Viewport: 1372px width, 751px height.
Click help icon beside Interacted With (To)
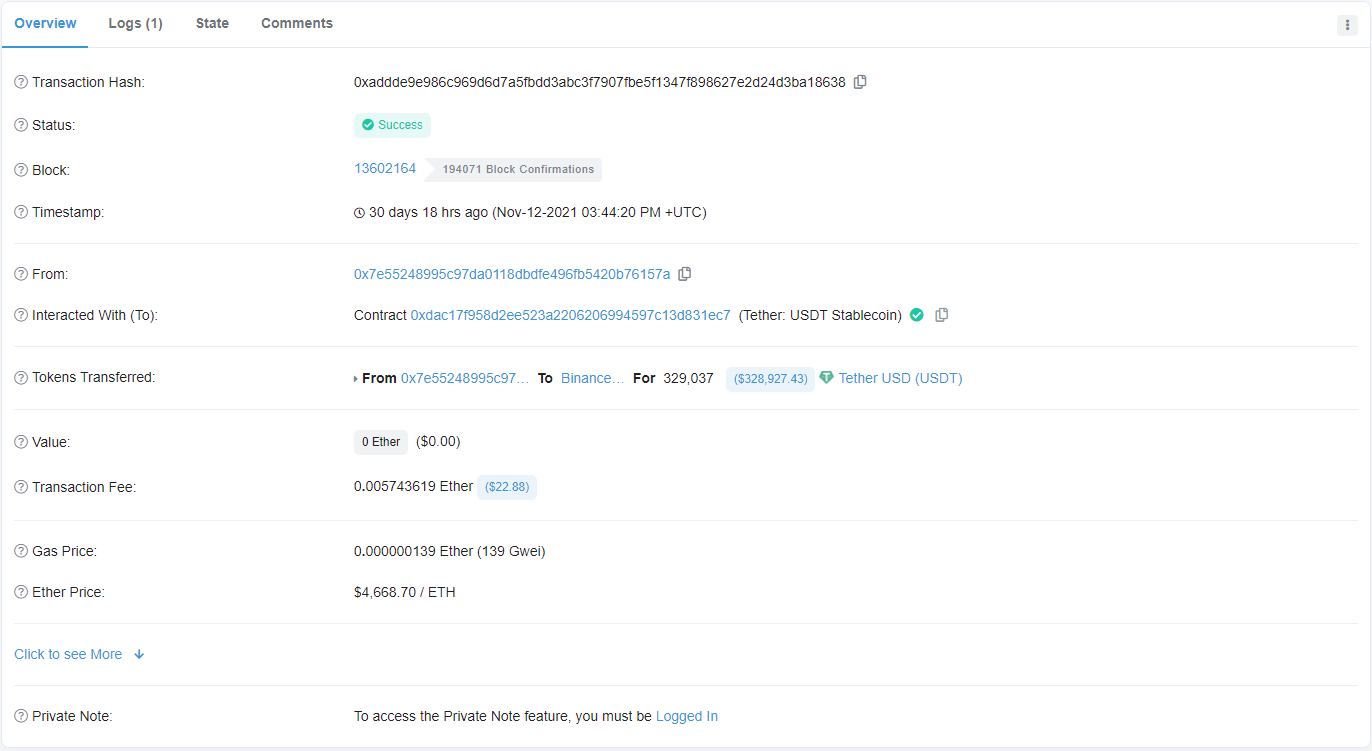[21, 315]
